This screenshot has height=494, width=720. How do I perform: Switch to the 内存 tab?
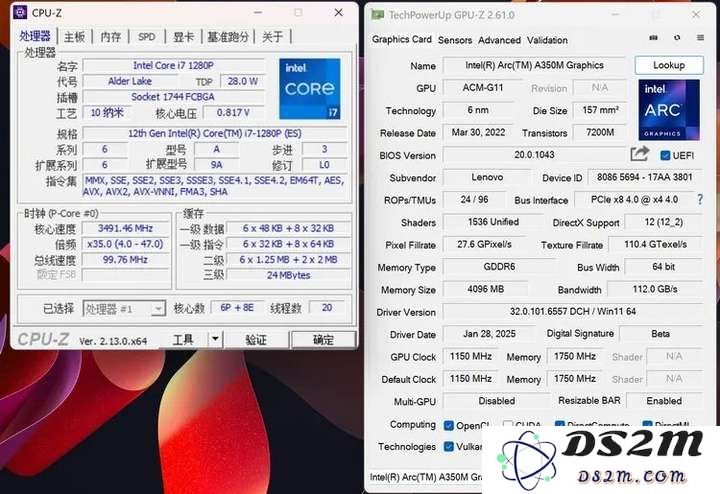pyautogui.click(x=111, y=37)
